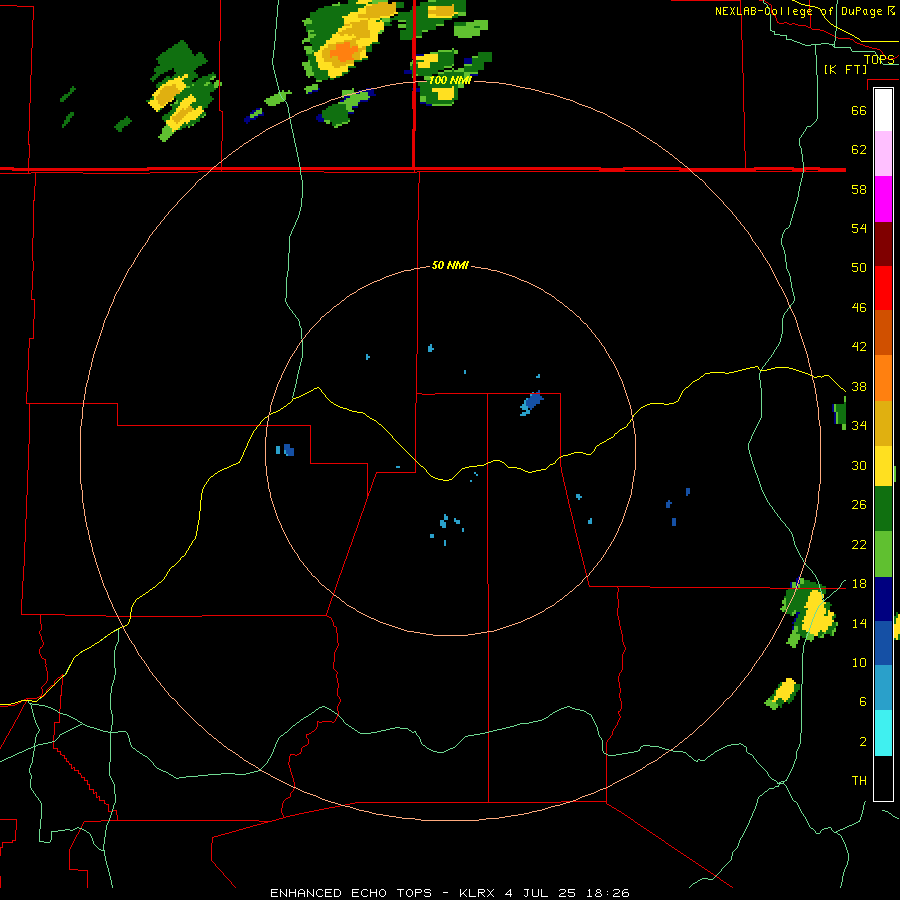This screenshot has height=900, width=900.
Task: Click the '42' legend value
Action: (859, 347)
